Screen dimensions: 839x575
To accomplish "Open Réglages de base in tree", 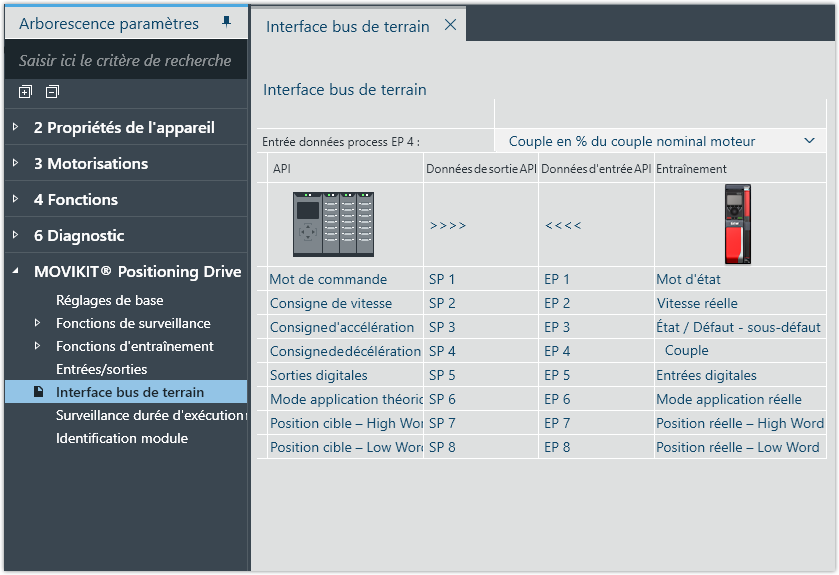I will pyautogui.click(x=109, y=300).
